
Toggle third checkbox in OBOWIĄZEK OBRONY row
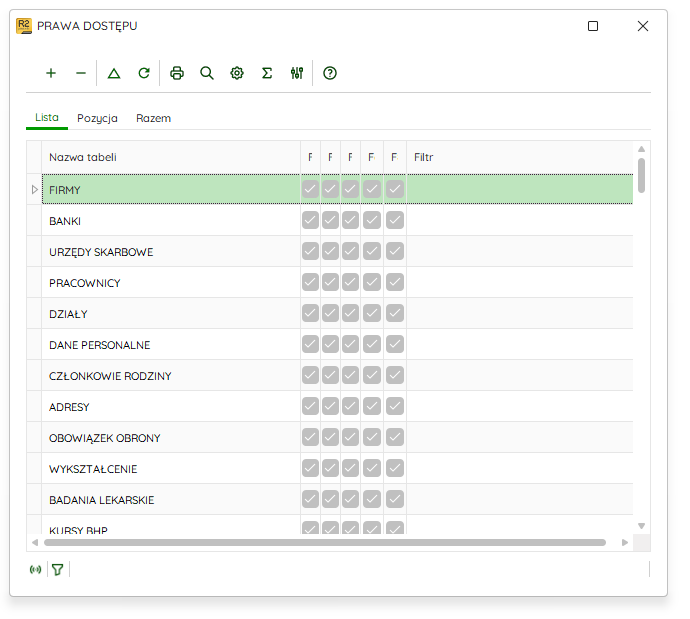coord(350,437)
